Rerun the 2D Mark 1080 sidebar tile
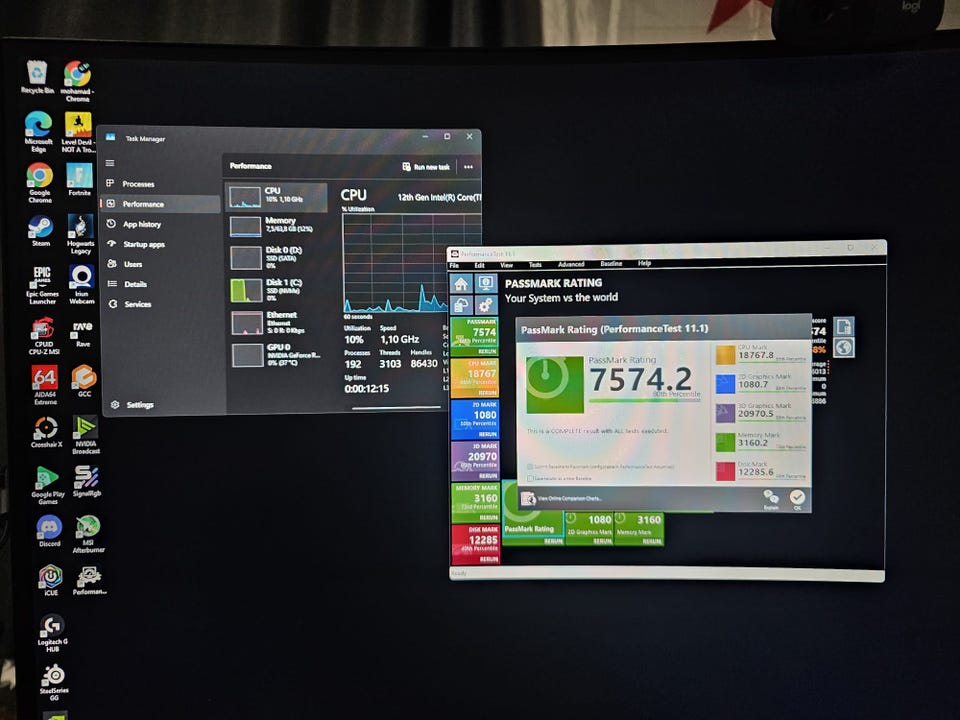 coord(487,434)
